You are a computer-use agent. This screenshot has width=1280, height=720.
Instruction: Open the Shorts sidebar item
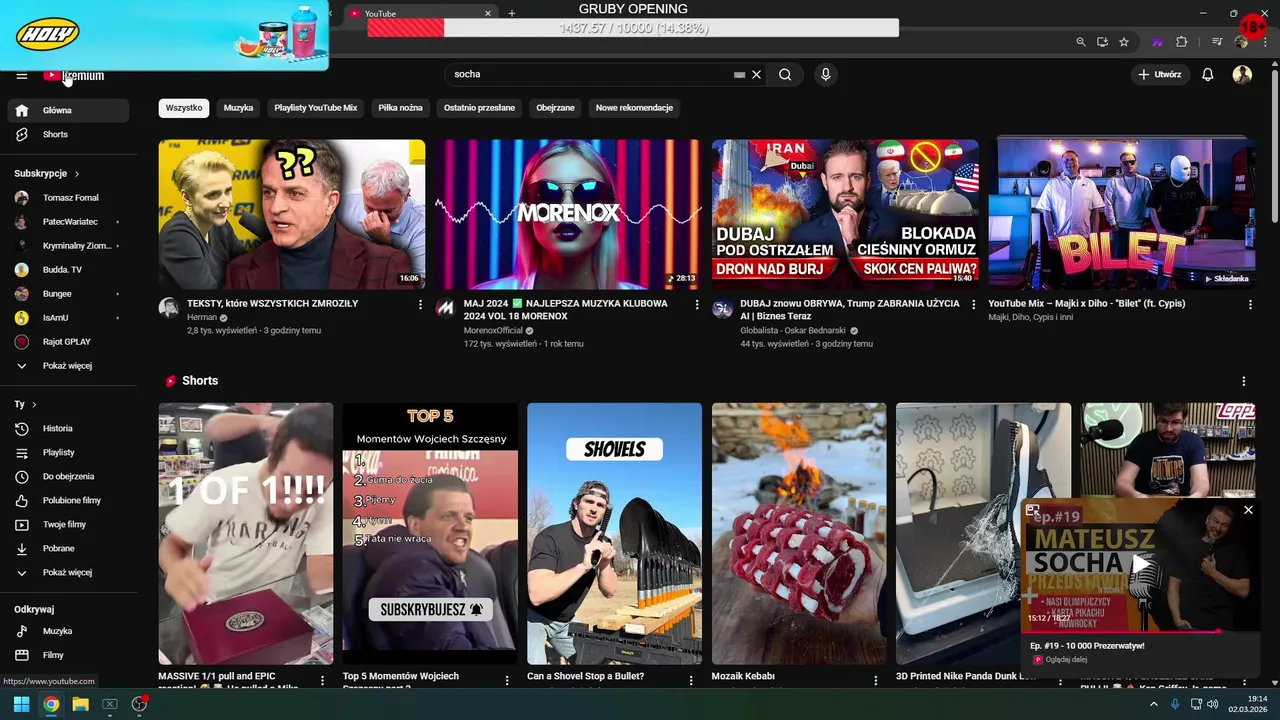[68, 134]
